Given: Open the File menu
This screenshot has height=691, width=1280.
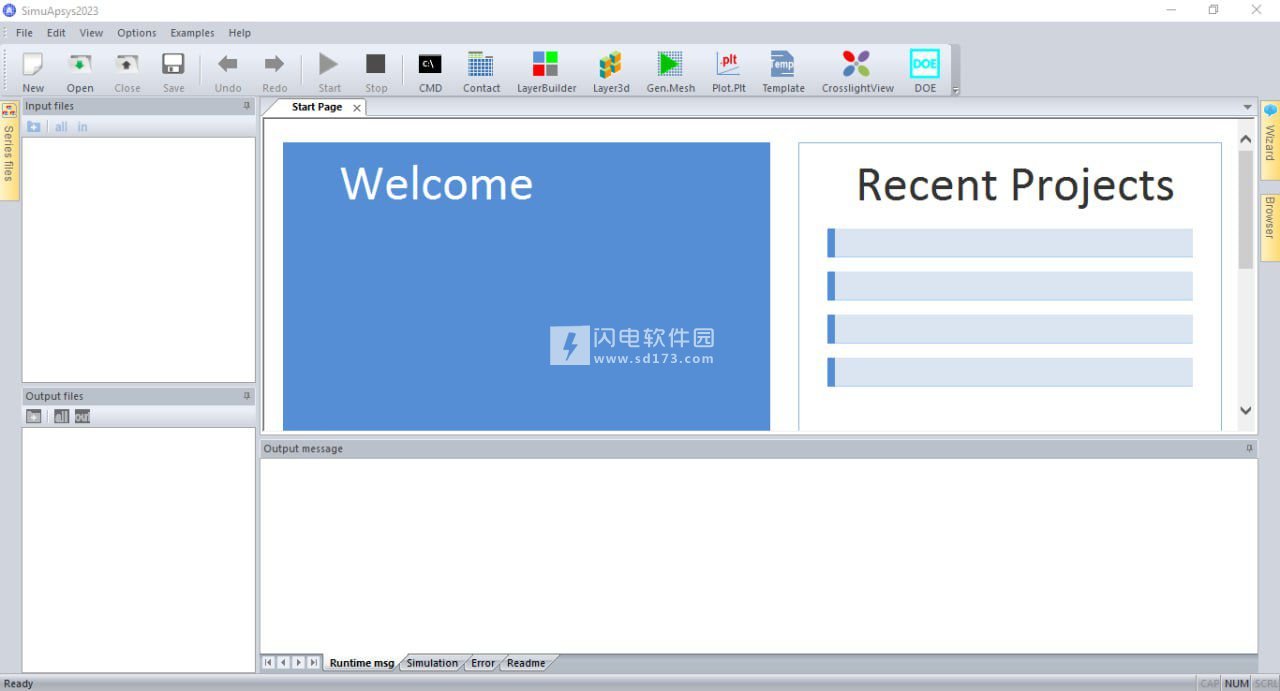Looking at the screenshot, I should [x=24, y=33].
